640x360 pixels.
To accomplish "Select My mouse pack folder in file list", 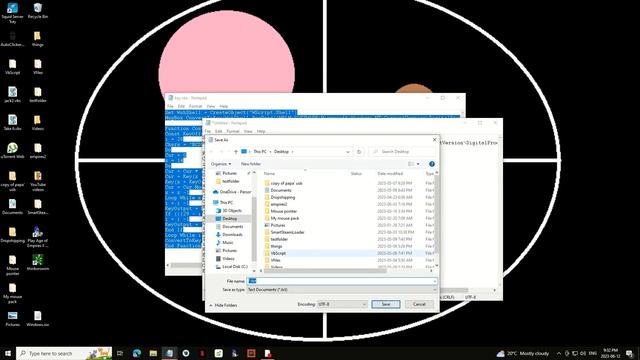I will [282, 218].
